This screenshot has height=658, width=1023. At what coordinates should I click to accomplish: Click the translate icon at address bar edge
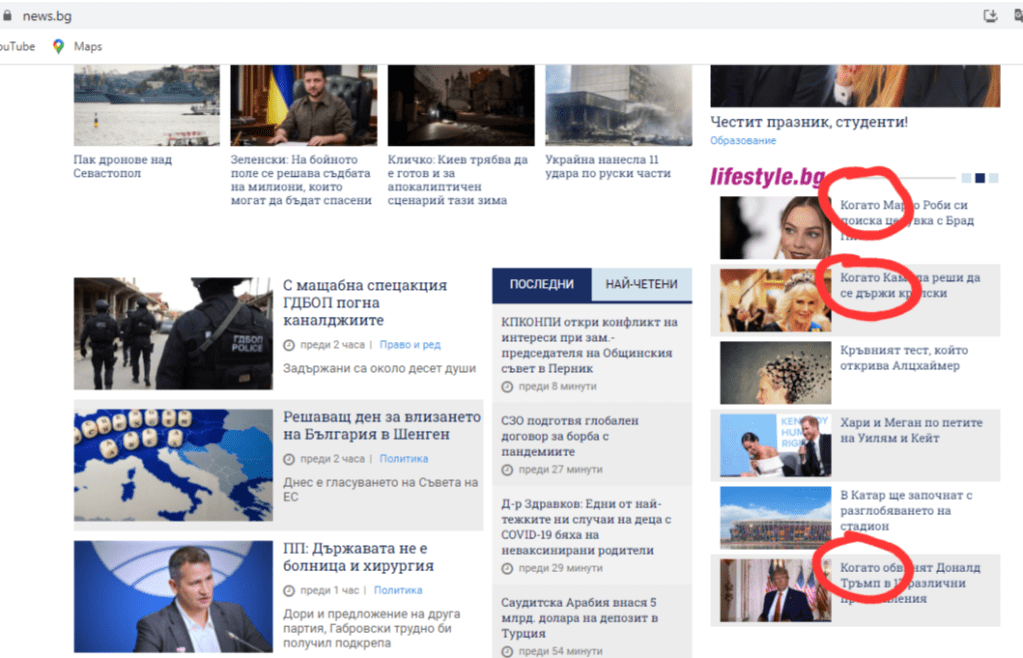(1018, 16)
